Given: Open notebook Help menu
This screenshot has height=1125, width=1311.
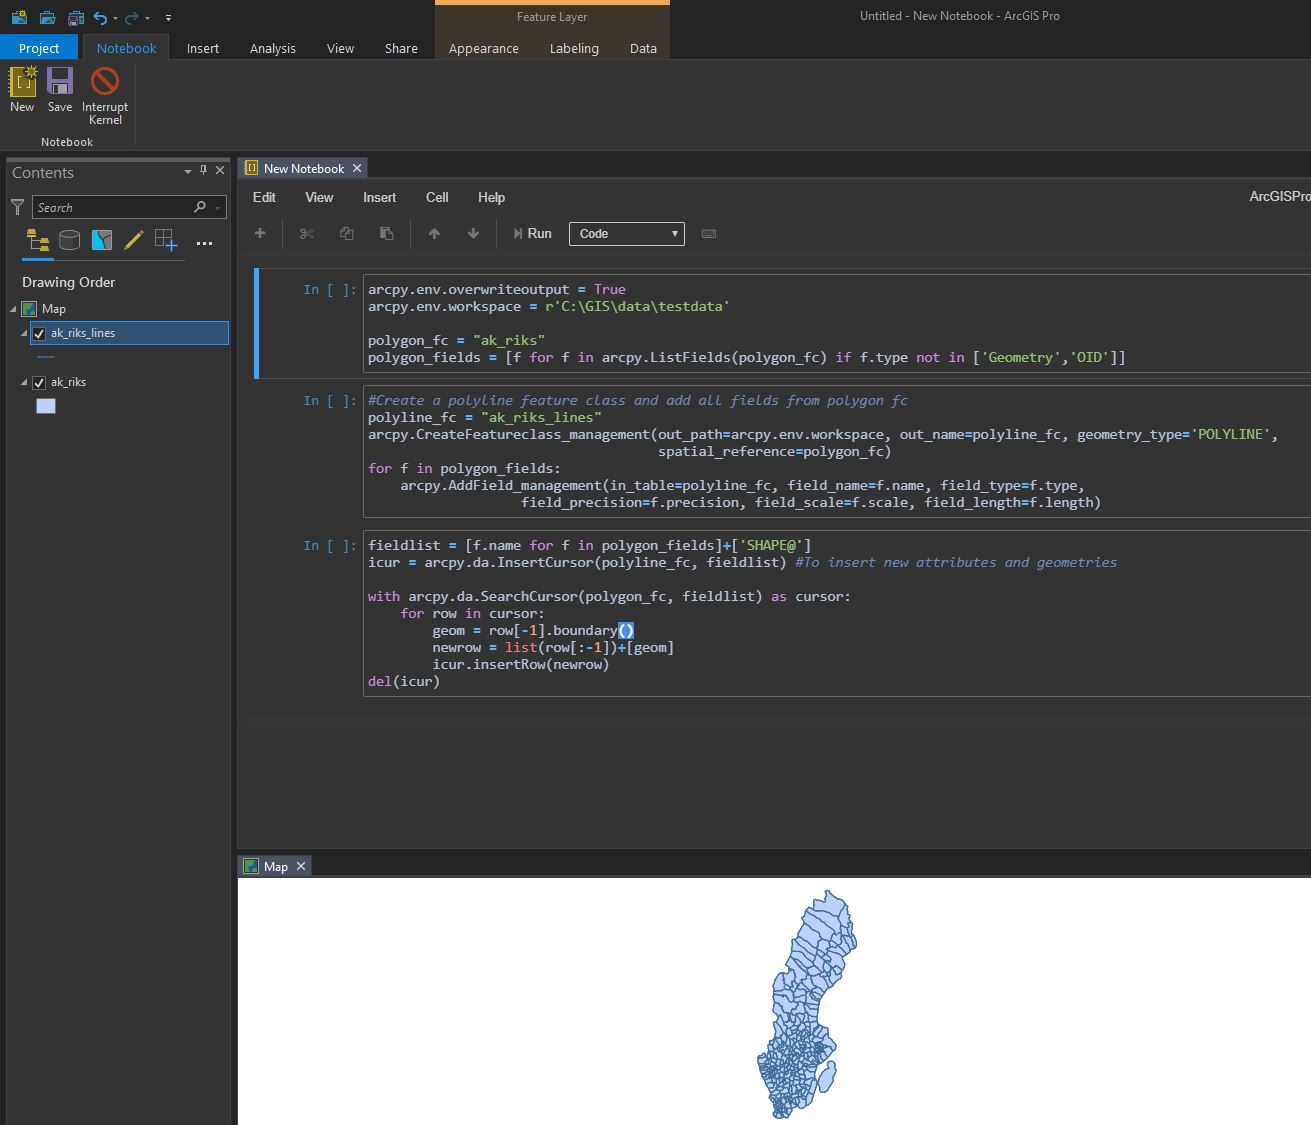Looking at the screenshot, I should tap(491, 197).
